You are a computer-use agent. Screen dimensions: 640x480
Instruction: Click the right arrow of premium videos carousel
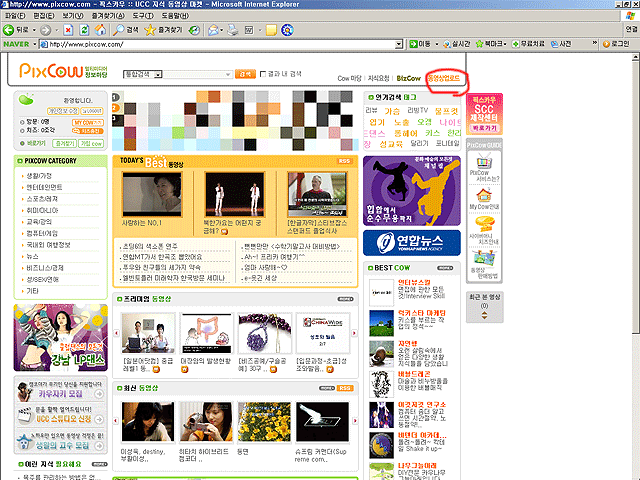(354, 333)
